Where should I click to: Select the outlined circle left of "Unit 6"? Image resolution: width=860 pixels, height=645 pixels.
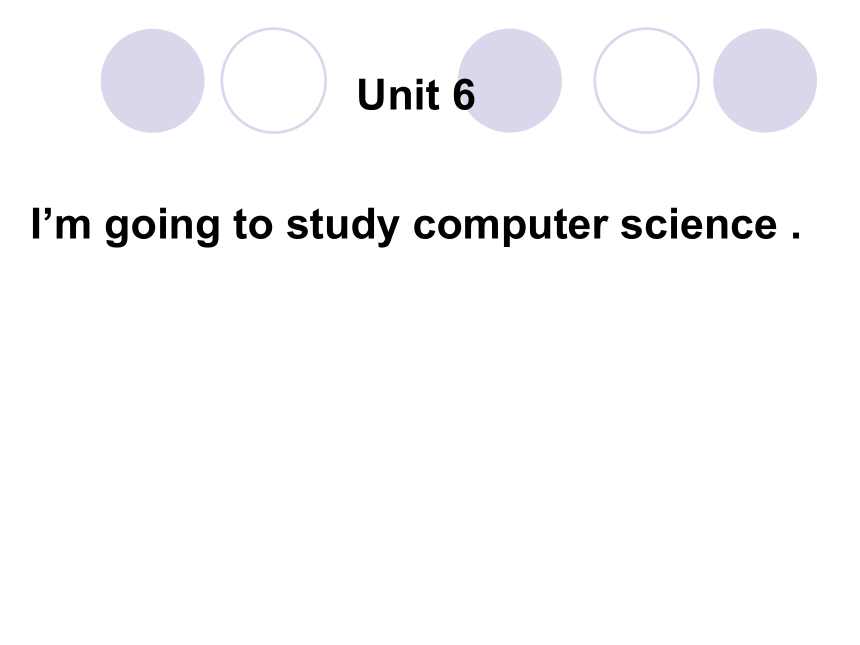click(x=274, y=81)
